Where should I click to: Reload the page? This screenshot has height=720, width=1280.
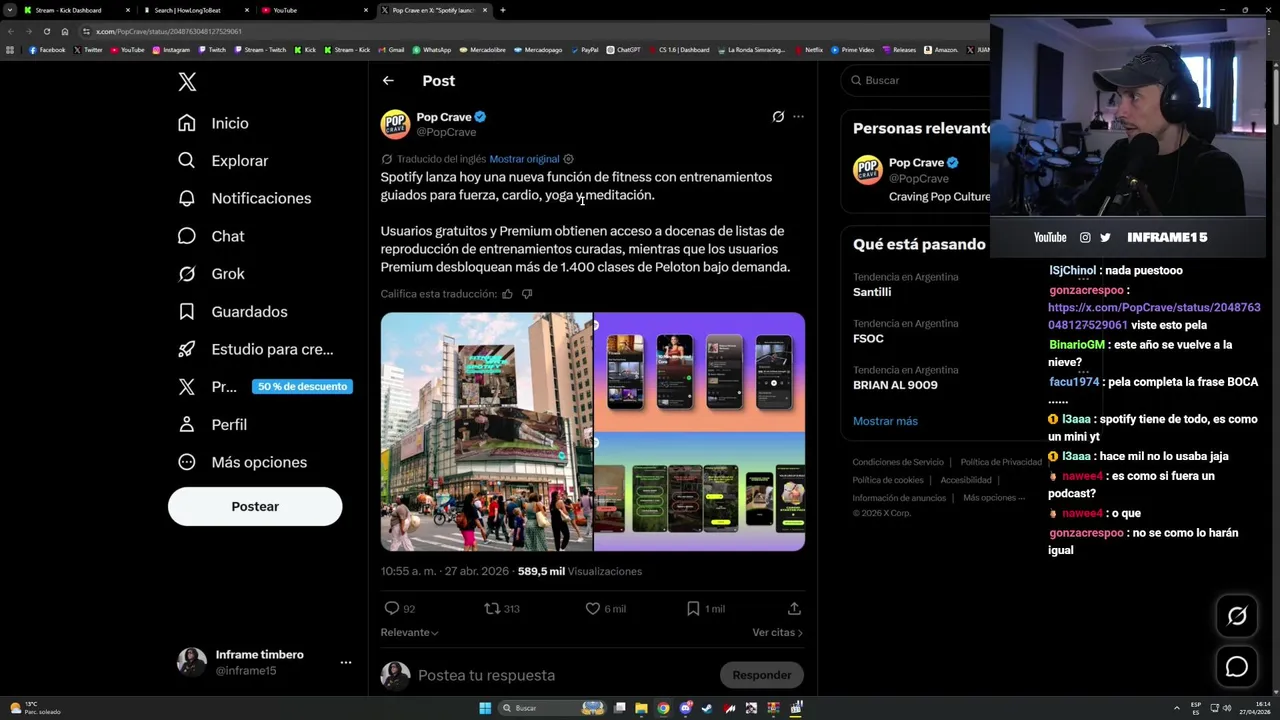pyautogui.click(x=46, y=31)
